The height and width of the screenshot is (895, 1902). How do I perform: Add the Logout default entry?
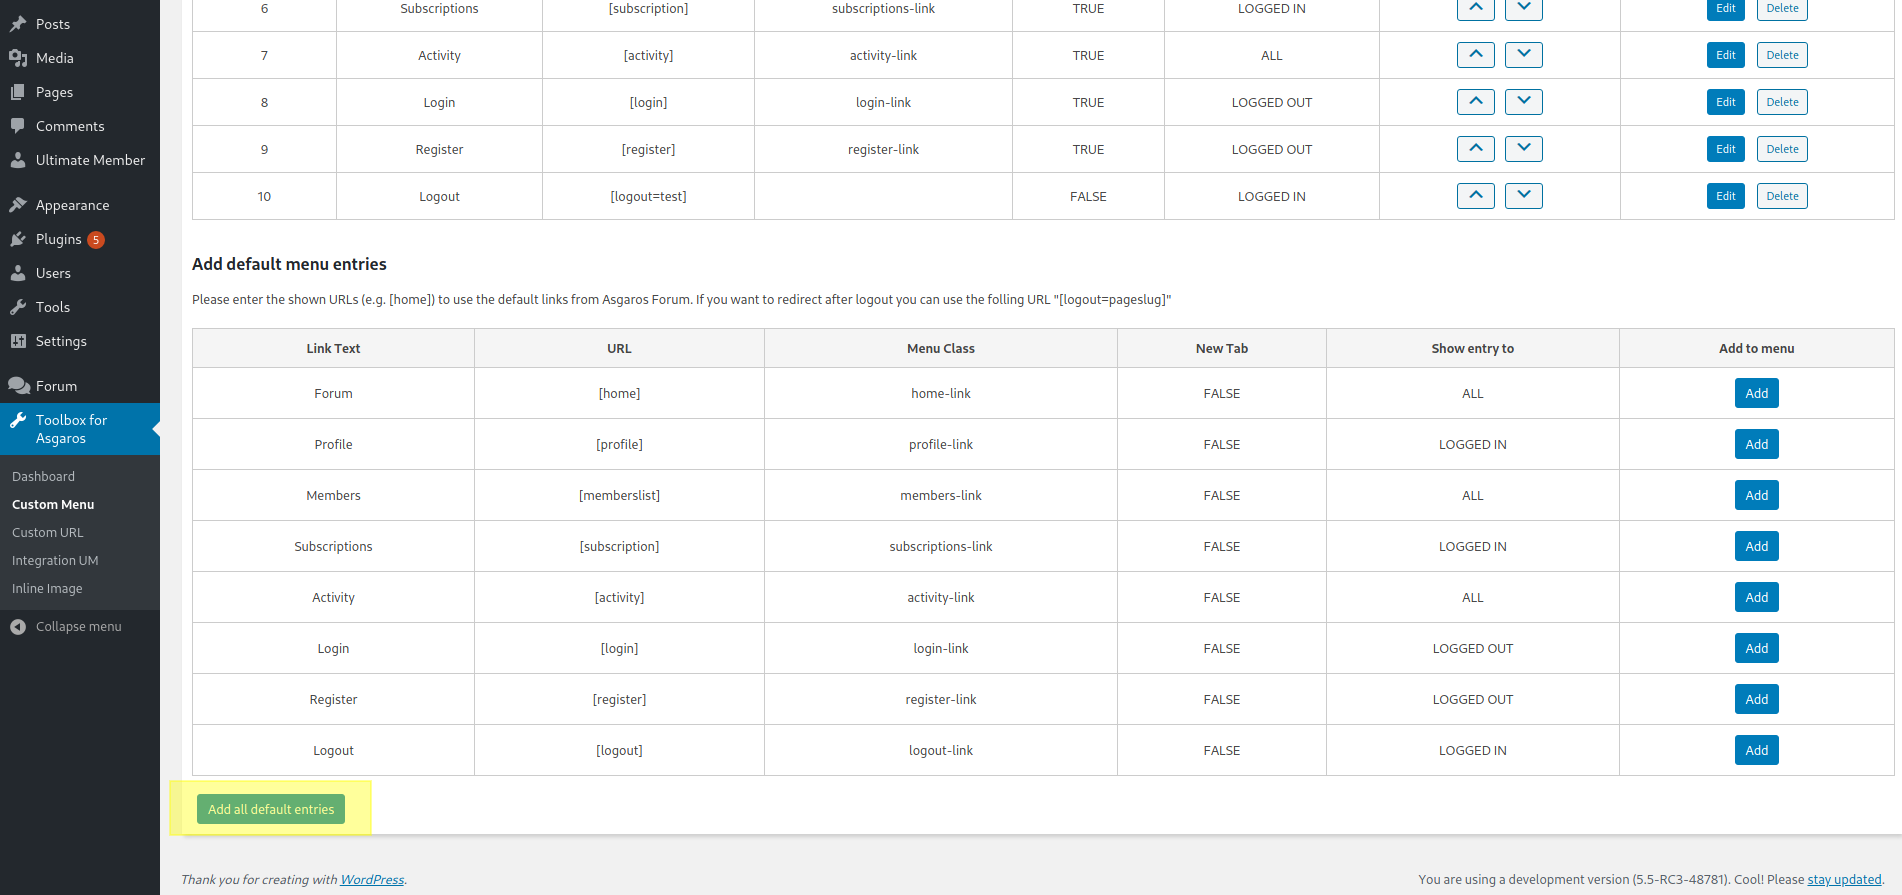pyautogui.click(x=1756, y=750)
